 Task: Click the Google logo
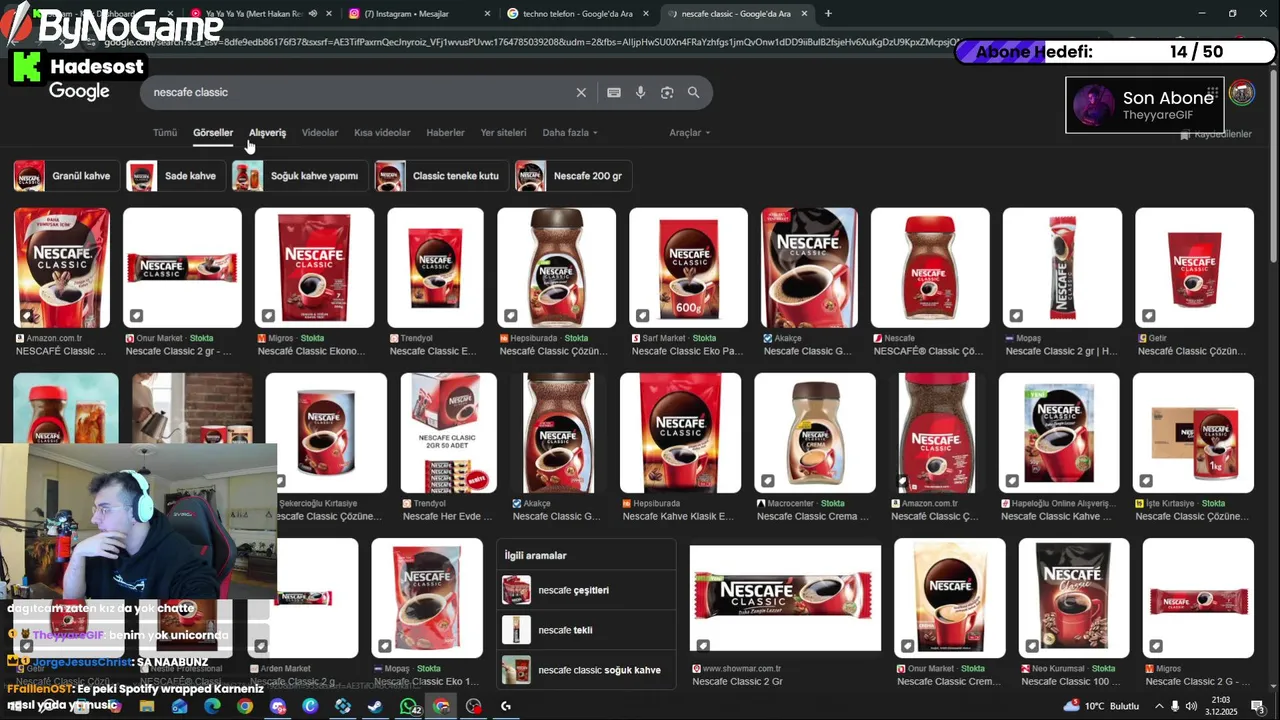pyautogui.click(x=79, y=92)
